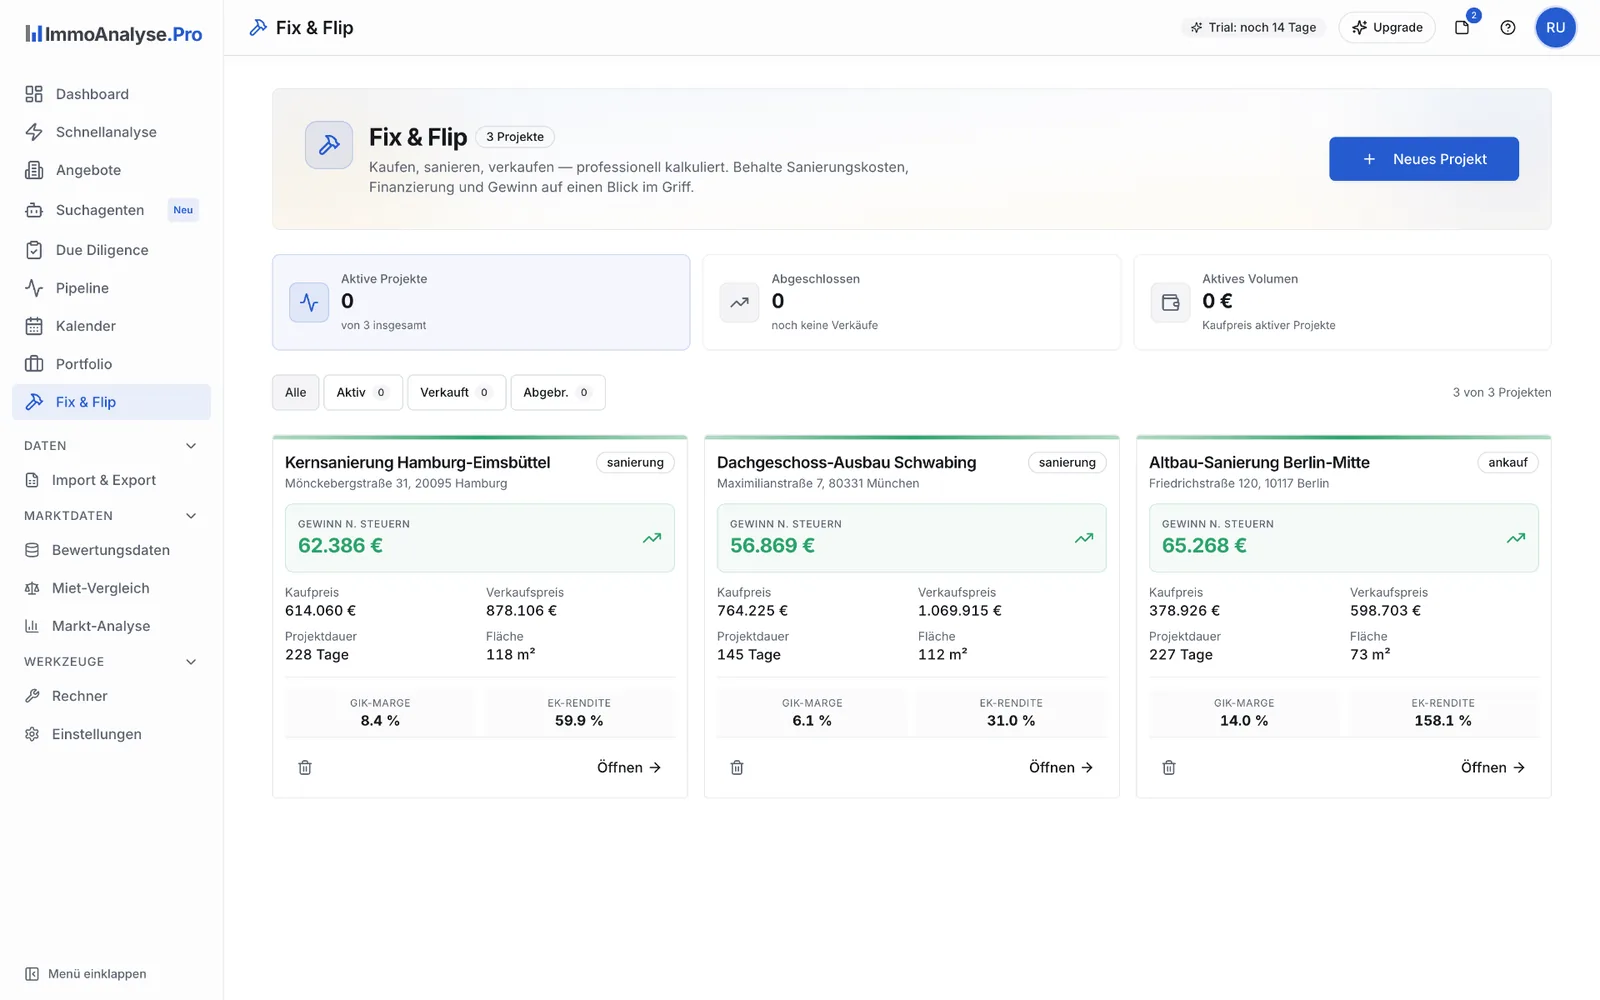Viewport: 1600px width, 1000px height.
Task: Click the Neues Projekt button
Action: pyautogui.click(x=1424, y=159)
